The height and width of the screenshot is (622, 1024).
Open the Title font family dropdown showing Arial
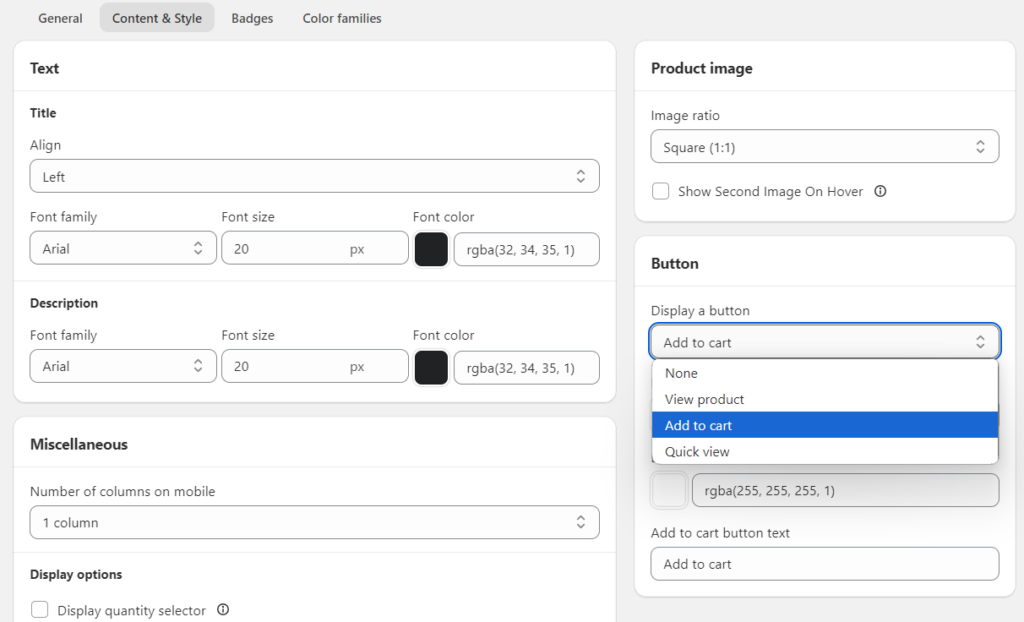click(122, 248)
